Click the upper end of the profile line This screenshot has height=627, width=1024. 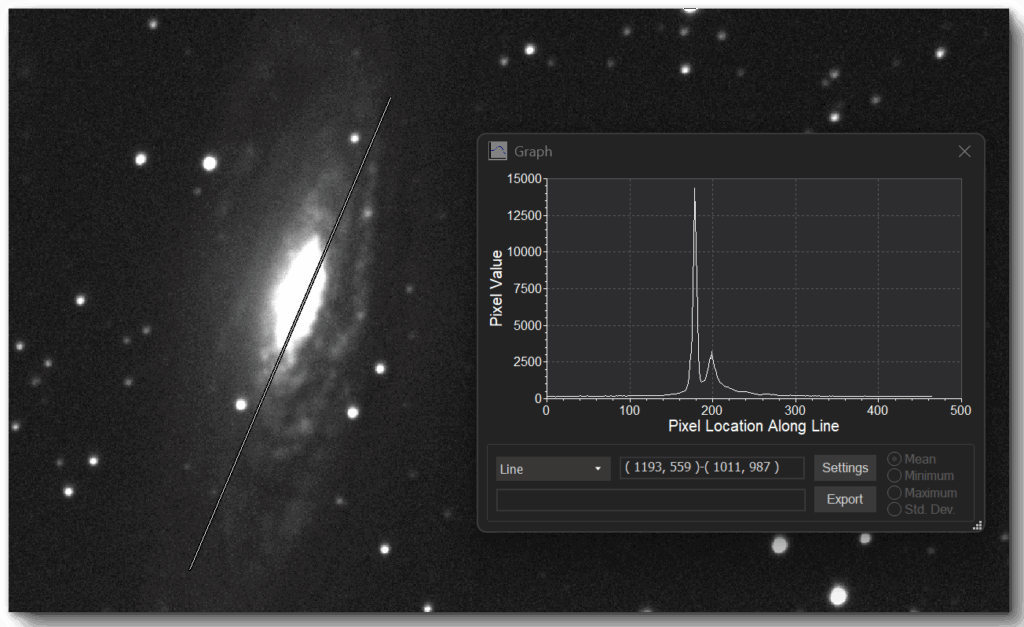(x=389, y=99)
